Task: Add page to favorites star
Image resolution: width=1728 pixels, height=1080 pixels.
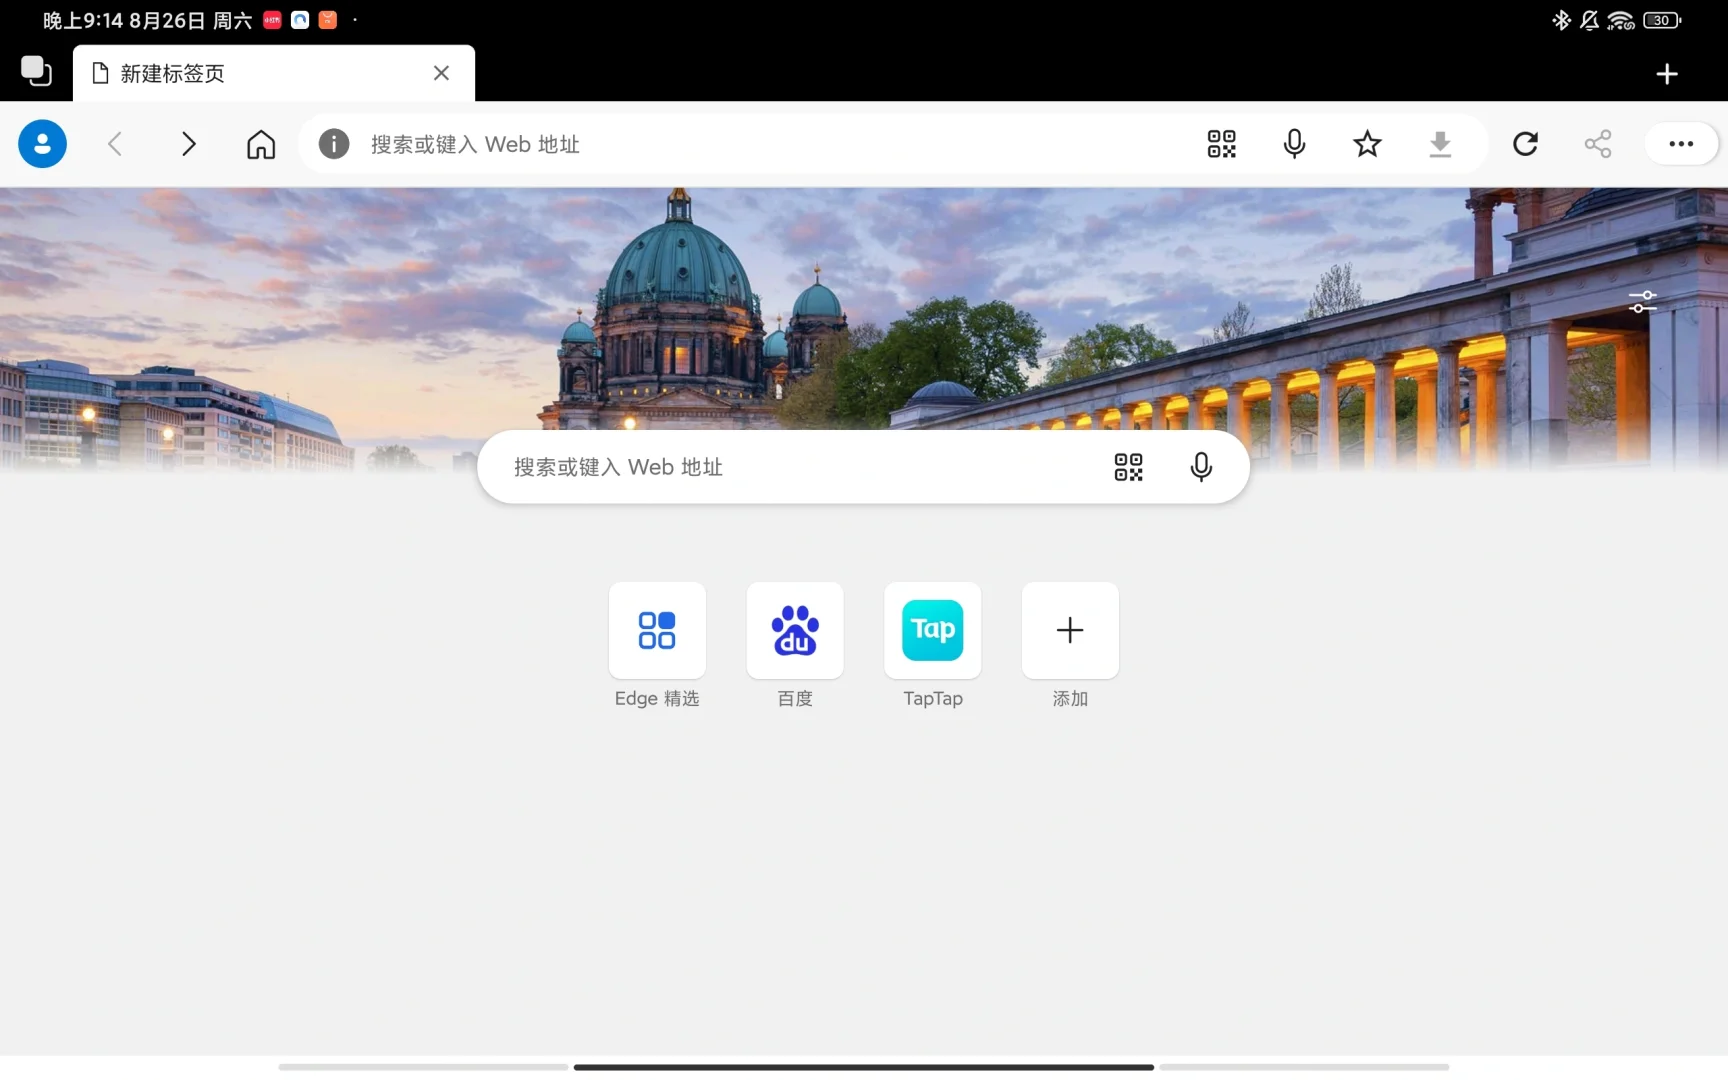Action: click(1367, 144)
